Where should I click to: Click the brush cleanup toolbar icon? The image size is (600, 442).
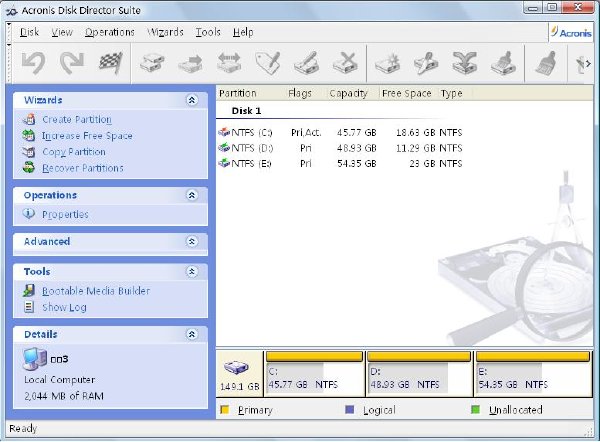coord(546,63)
